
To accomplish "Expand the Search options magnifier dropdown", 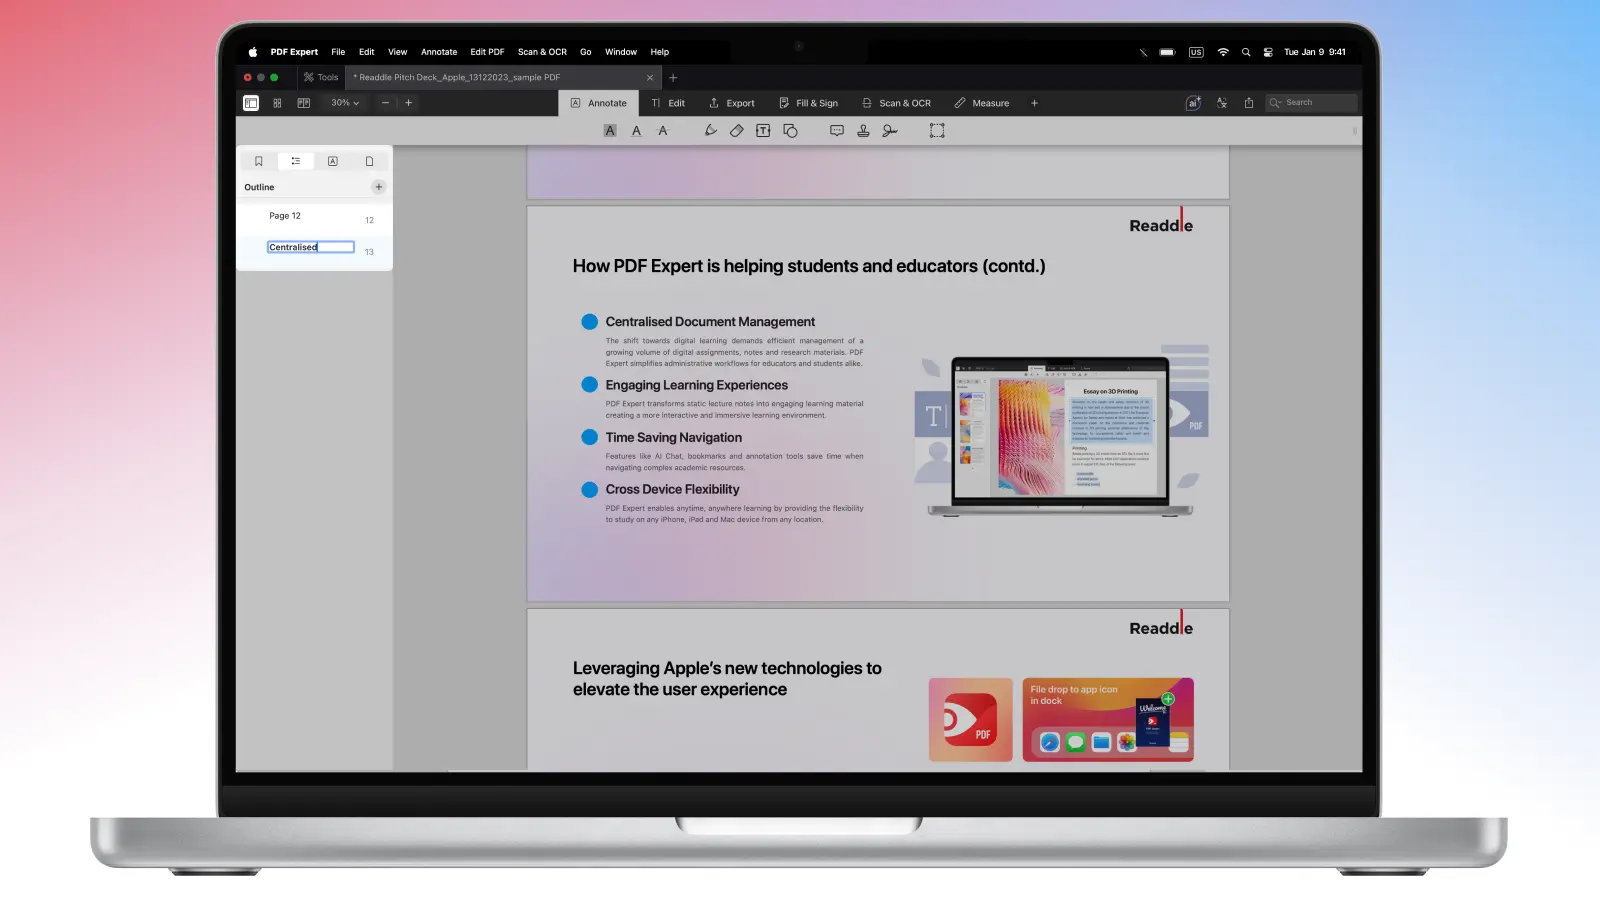I will [1275, 103].
